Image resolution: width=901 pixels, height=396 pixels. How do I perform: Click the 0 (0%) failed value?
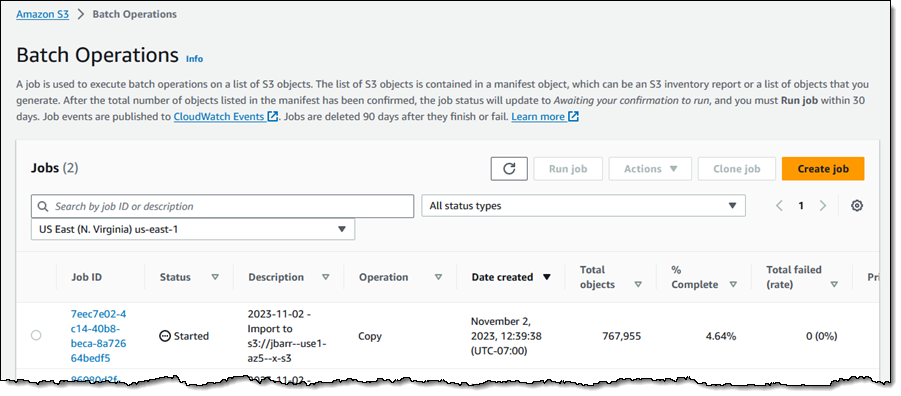point(822,336)
